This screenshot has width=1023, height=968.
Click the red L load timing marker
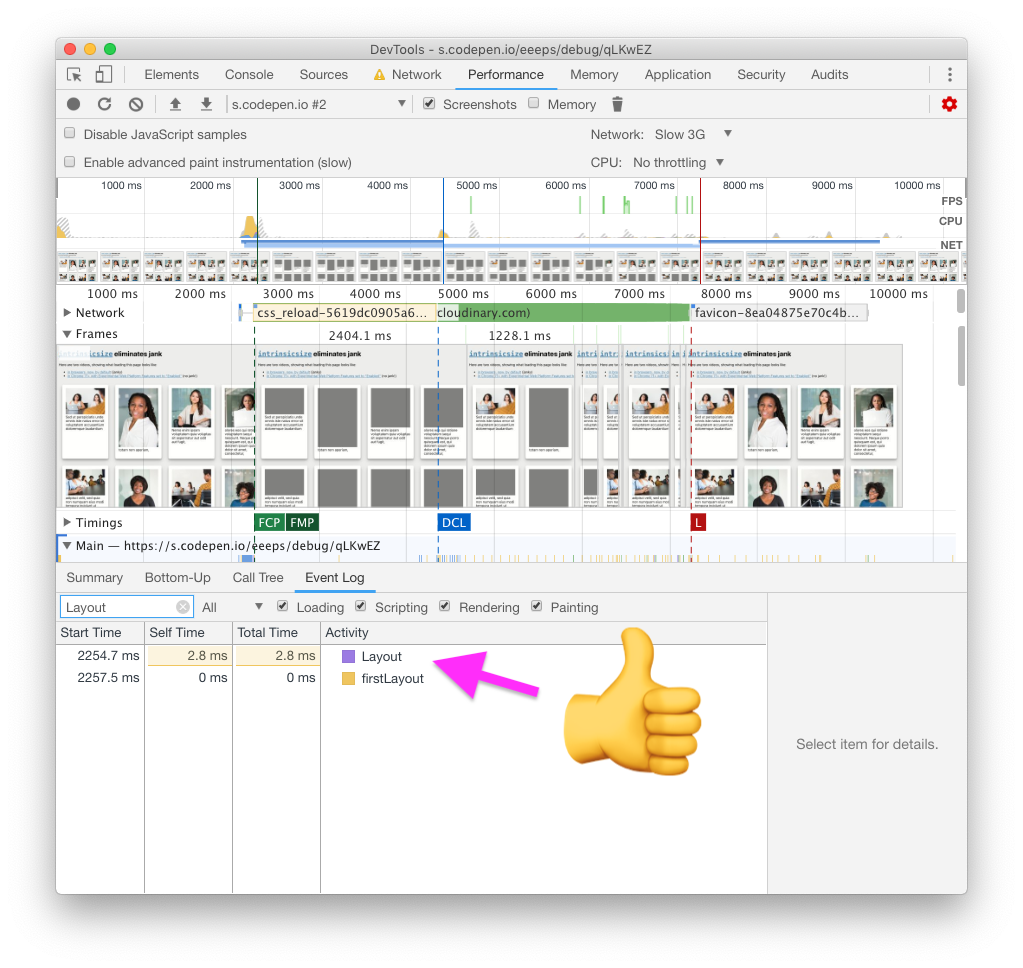(698, 522)
